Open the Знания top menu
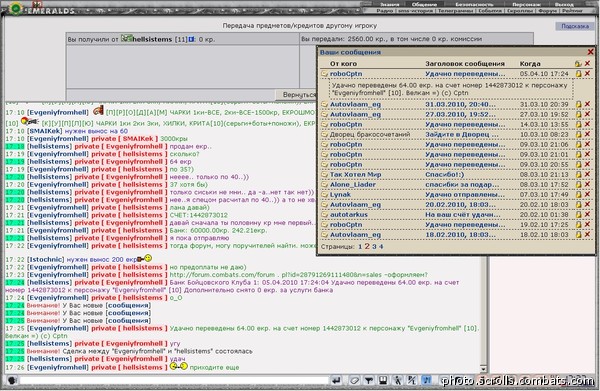The image size is (600, 391). [390, 5]
